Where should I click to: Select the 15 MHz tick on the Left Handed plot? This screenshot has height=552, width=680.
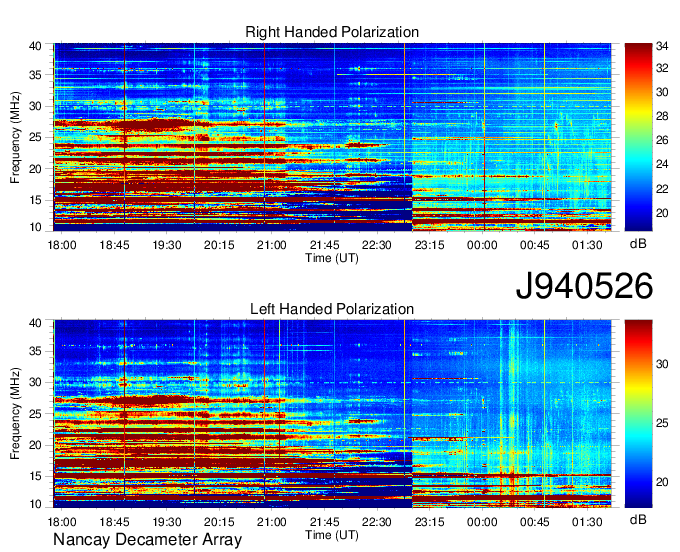pyautogui.click(x=36, y=477)
